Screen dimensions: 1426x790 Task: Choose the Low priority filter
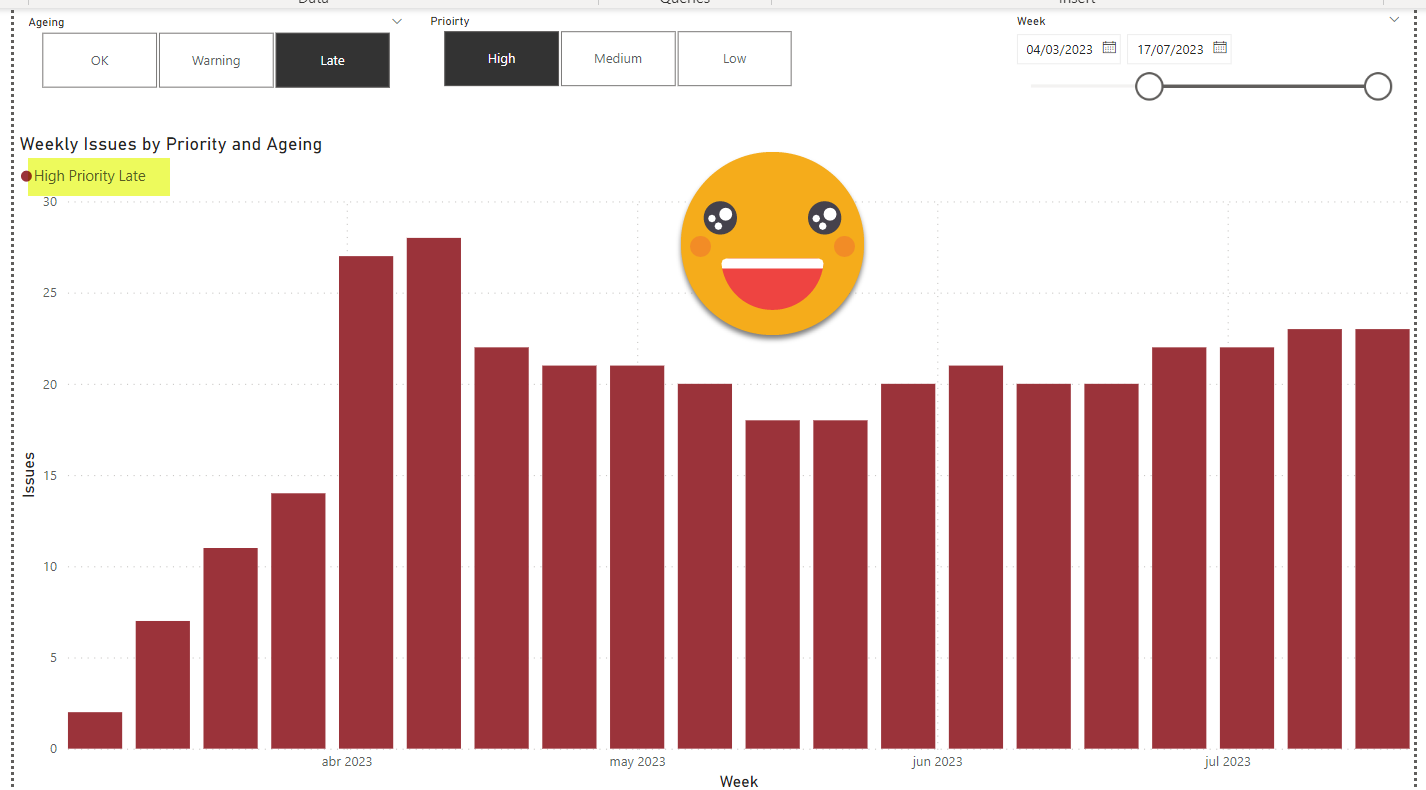[734, 59]
